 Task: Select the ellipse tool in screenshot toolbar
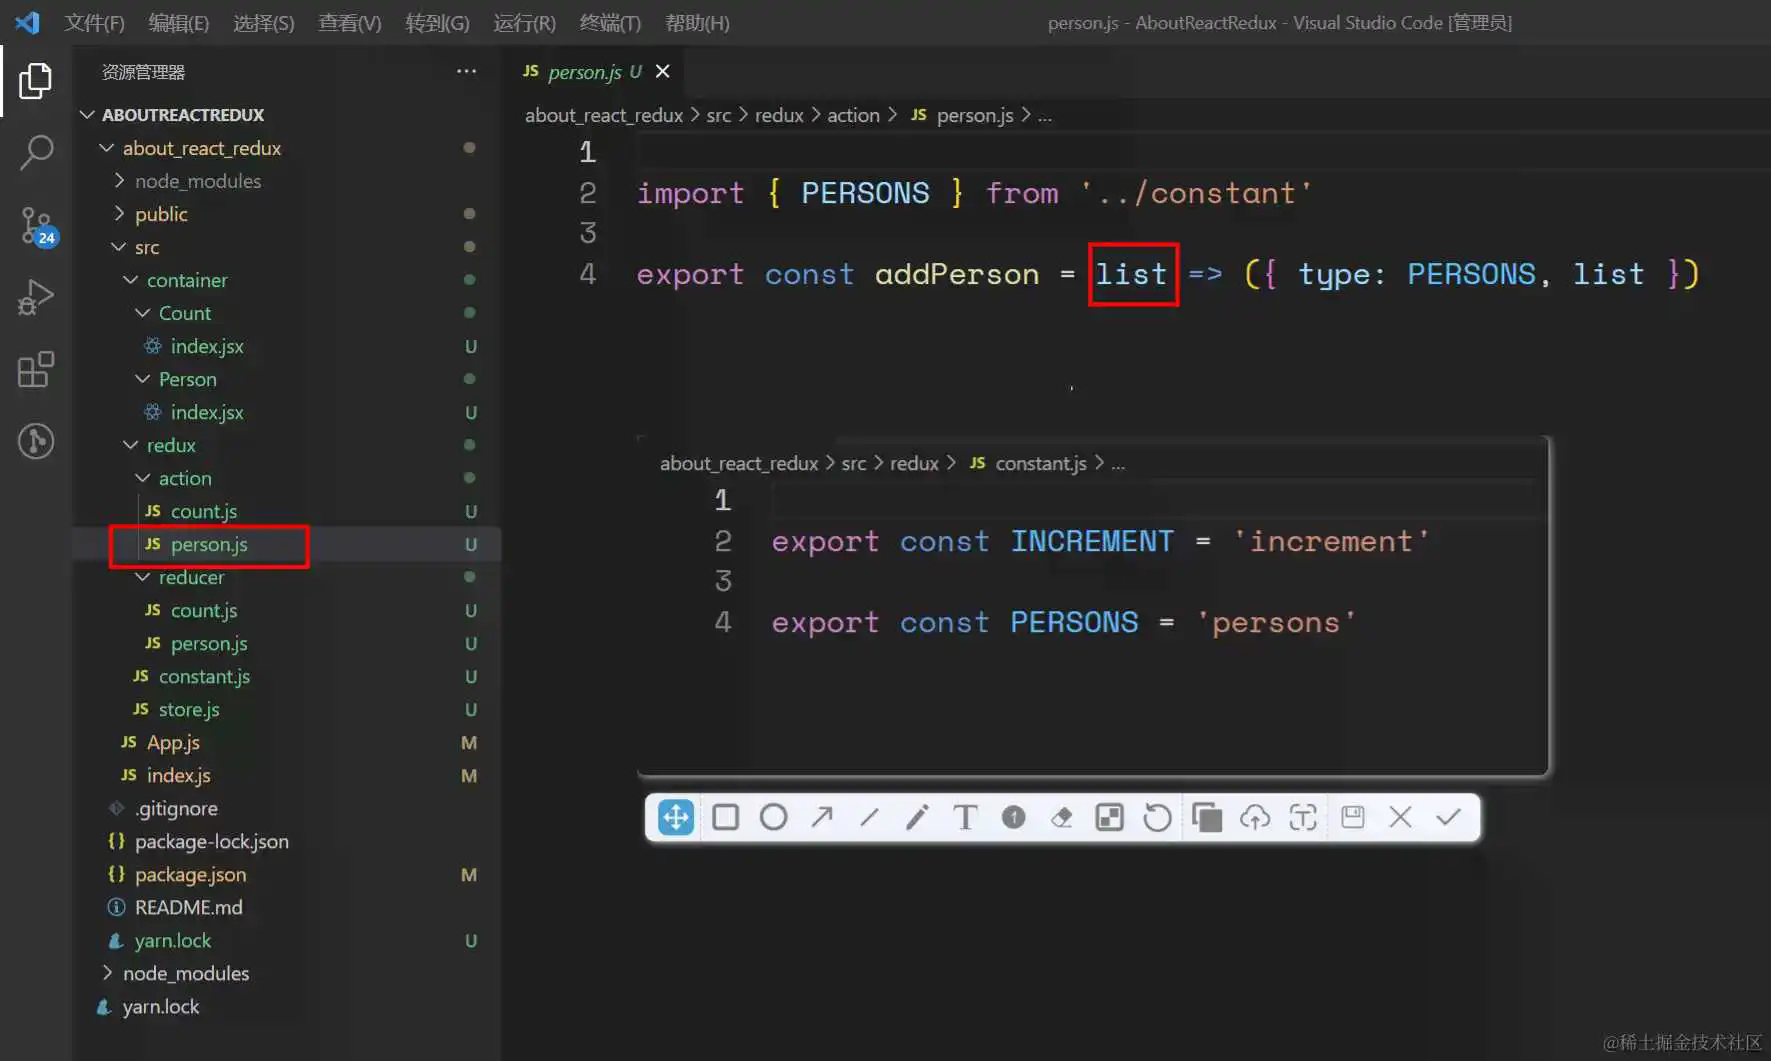[x=773, y=817]
